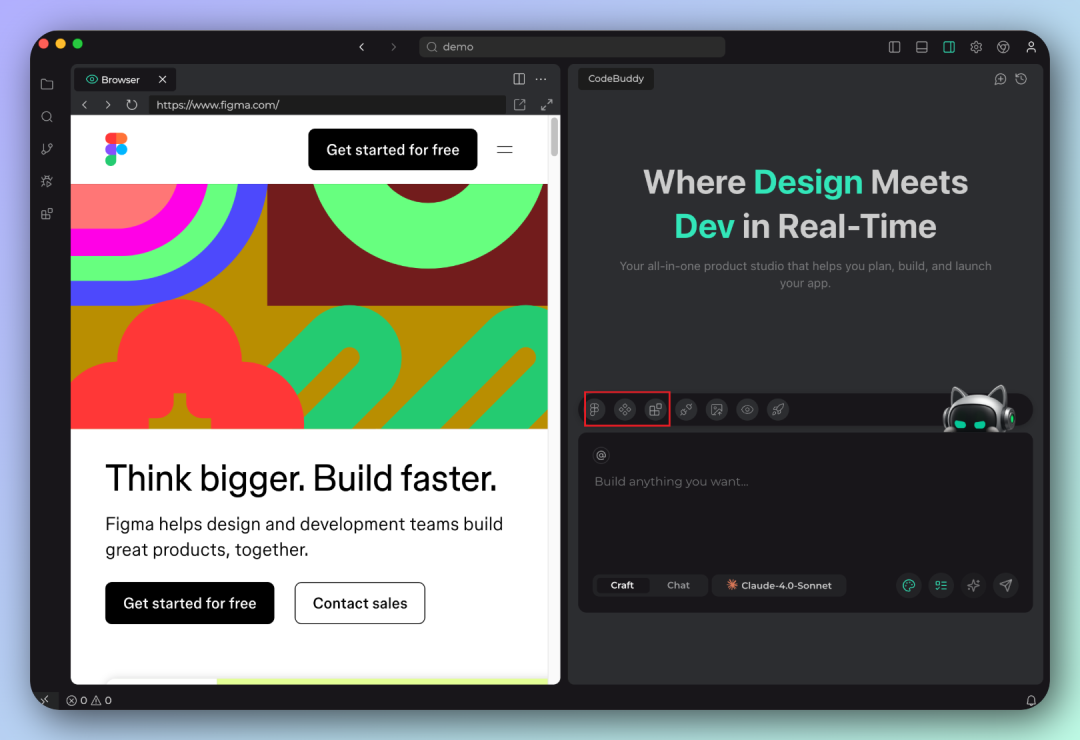This screenshot has width=1080, height=740.
Task: Switch to Craft mode
Action: [622, 586]
